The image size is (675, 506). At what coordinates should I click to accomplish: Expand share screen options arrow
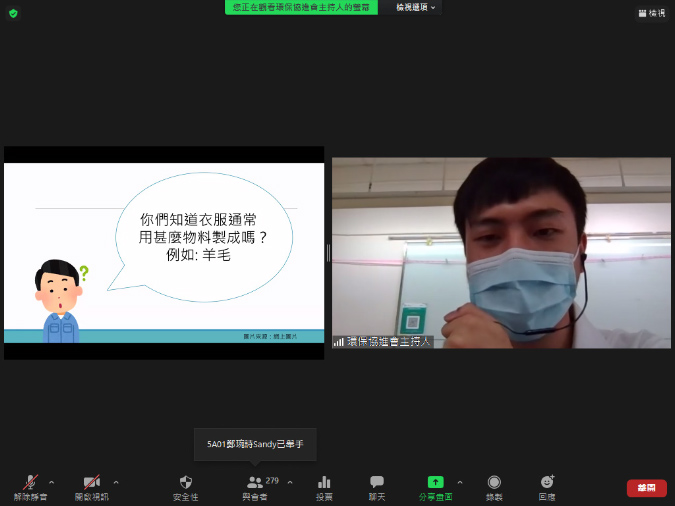460,482
